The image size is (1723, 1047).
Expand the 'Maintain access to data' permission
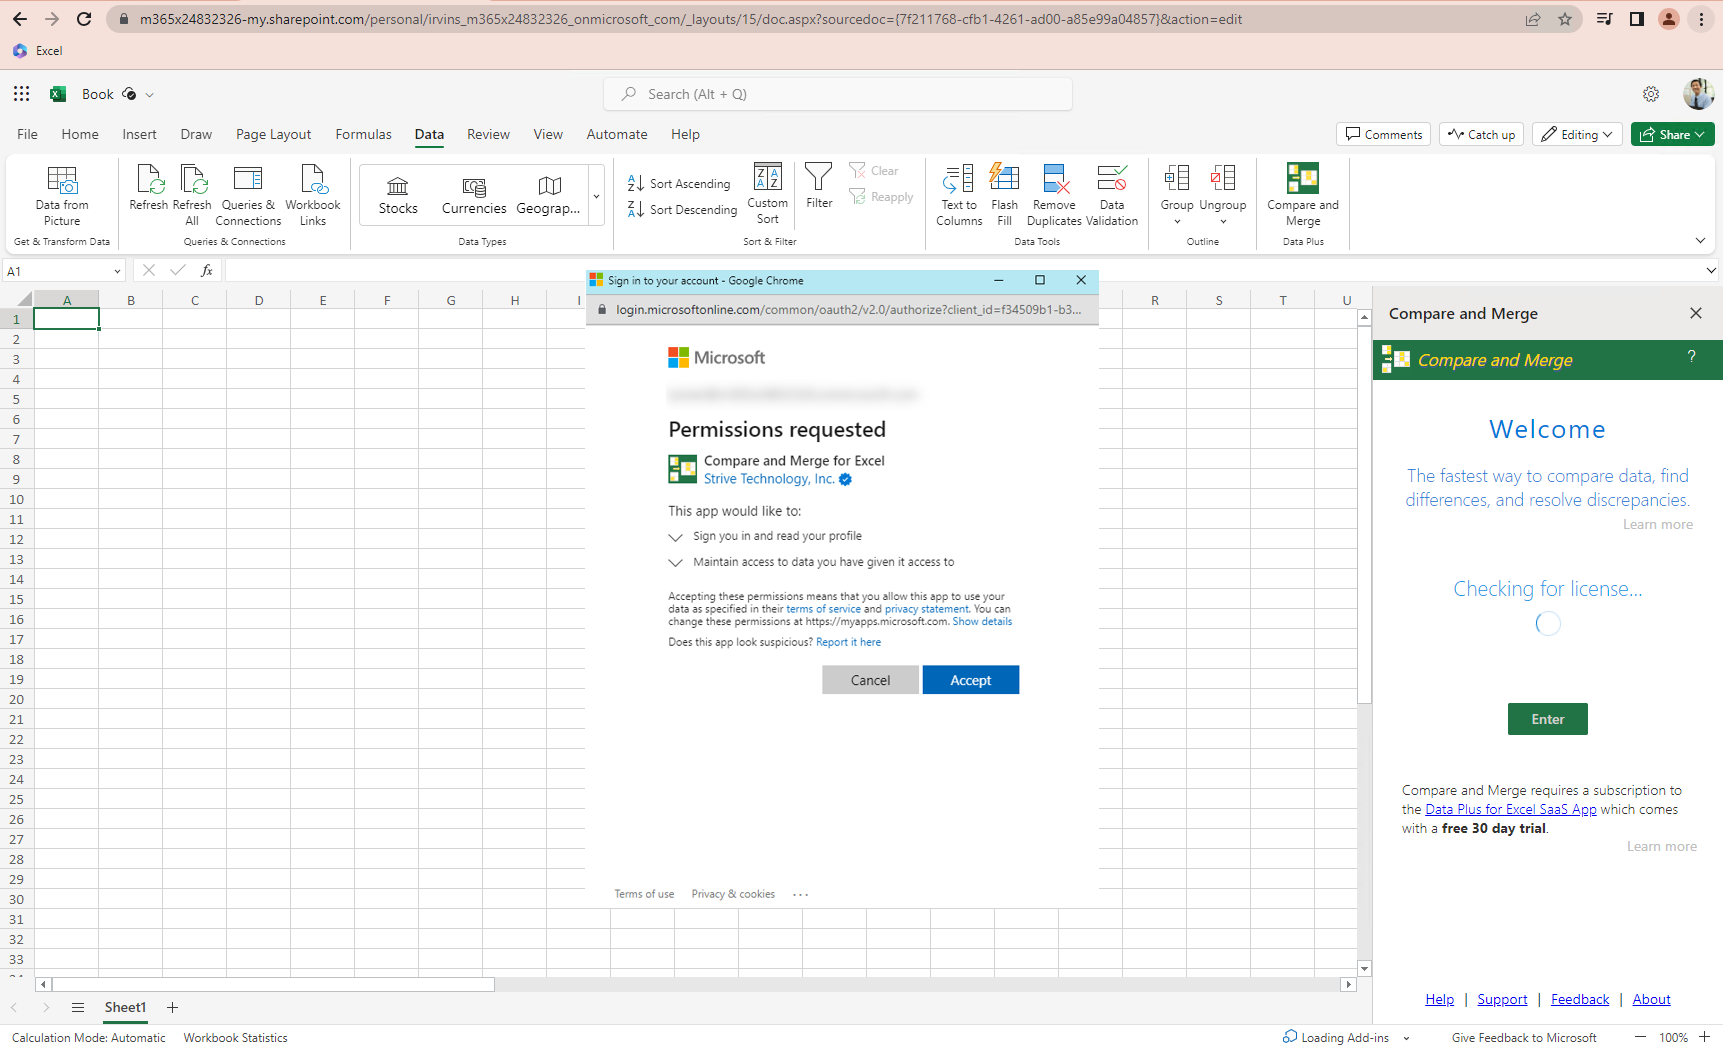pos(676,563)
